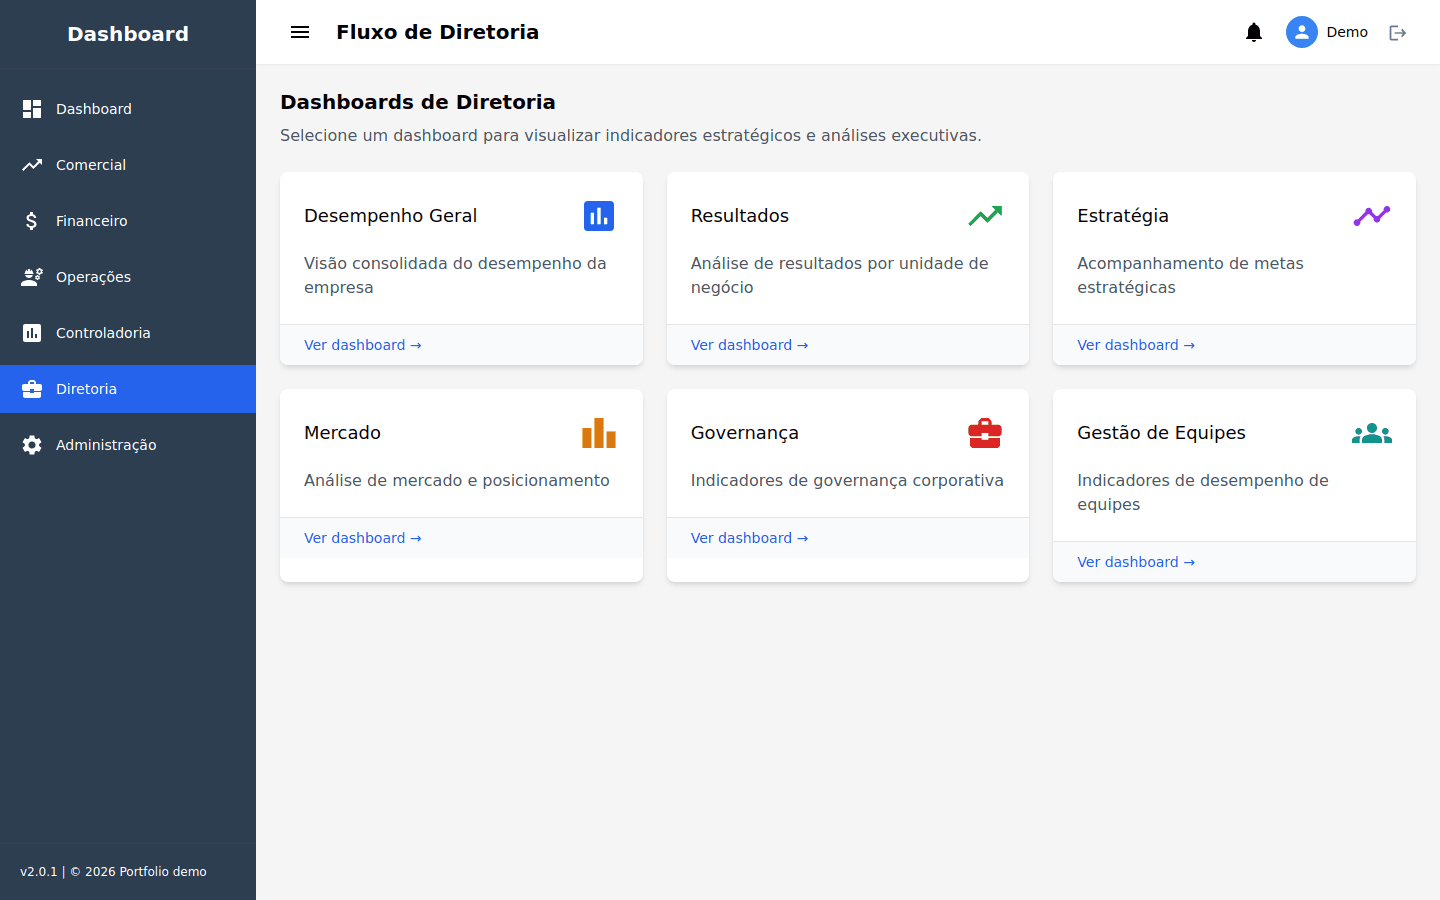Toggle the hamburger menu icon
Screen dimensions: 1440x900
coord(300,32)
